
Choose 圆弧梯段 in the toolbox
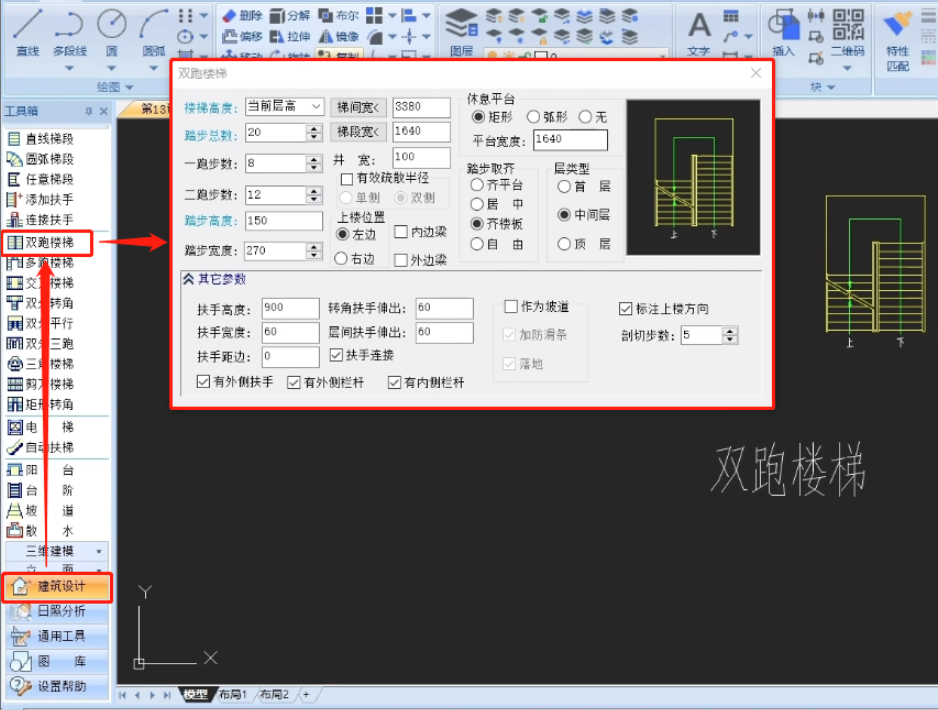pos(41,159)
